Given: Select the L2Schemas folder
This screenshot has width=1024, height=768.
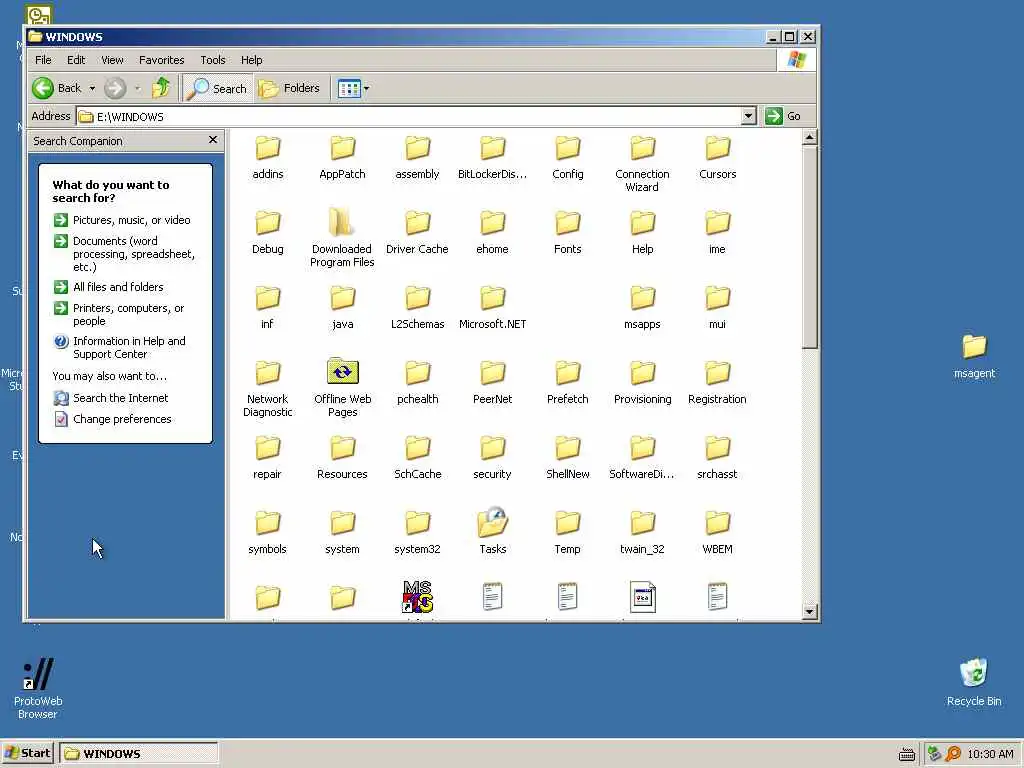Looking at the screenshot, I should (x=417, y=307).
